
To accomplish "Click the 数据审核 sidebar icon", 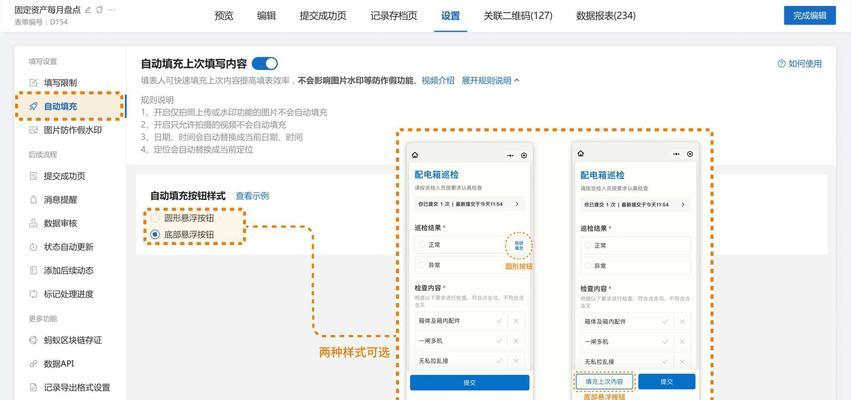I will tap(33, 223).
